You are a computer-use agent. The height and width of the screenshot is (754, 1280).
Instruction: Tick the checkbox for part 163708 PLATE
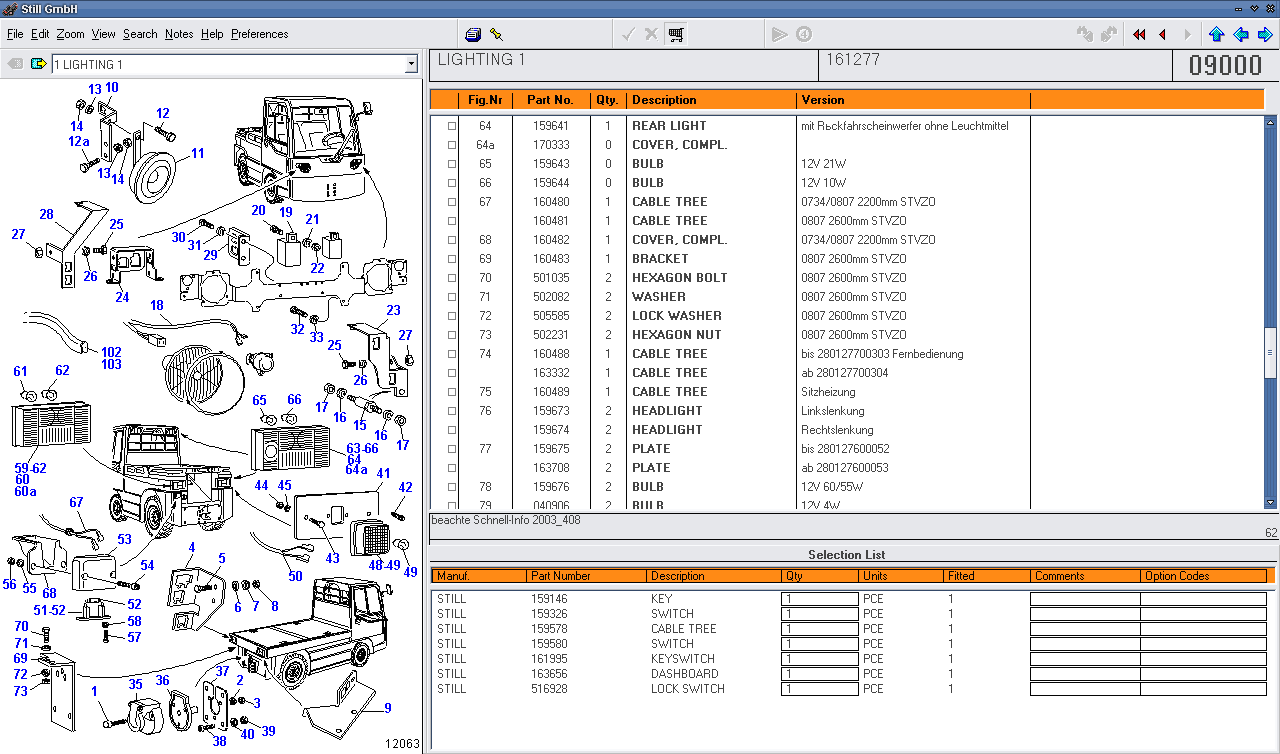click(452, 468)
